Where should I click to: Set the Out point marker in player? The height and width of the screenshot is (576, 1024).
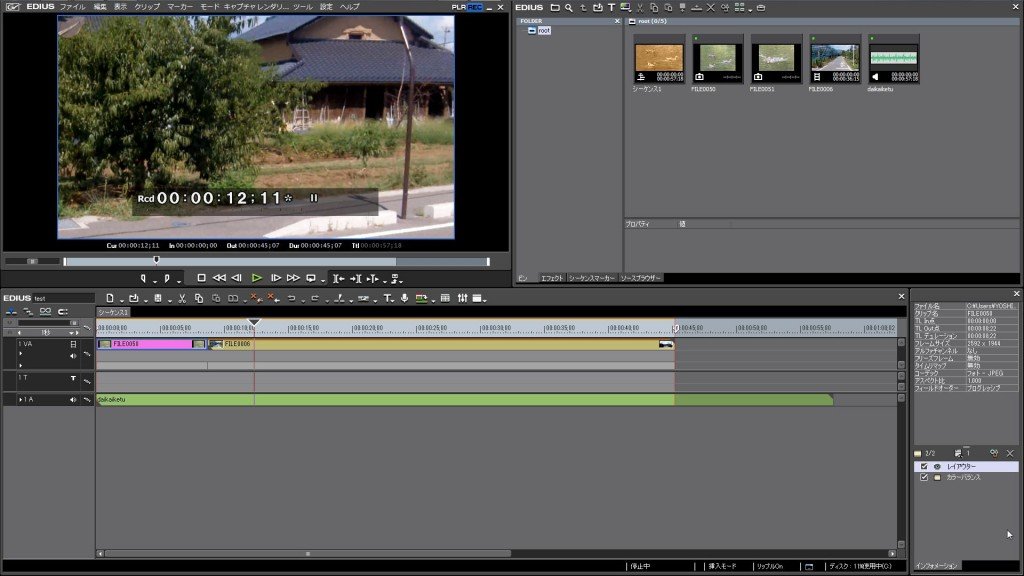[x=167, y=278]
